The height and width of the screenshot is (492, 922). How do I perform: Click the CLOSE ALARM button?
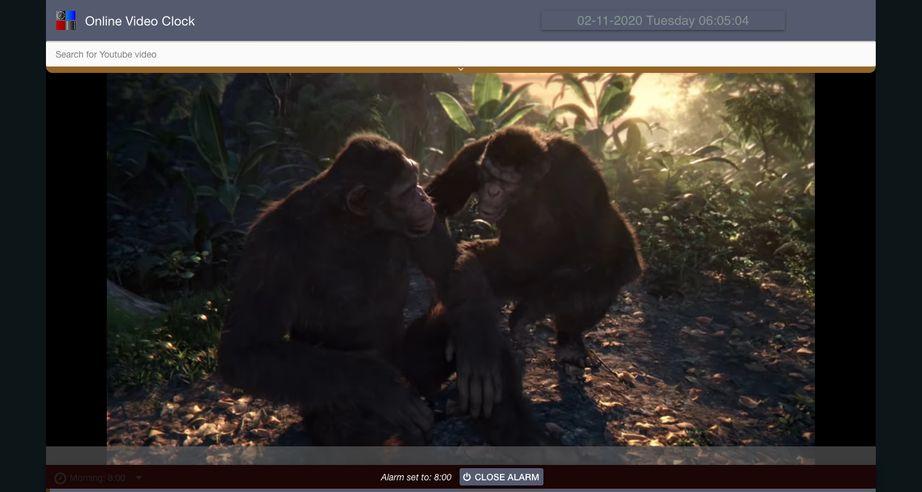pos(501,477)
